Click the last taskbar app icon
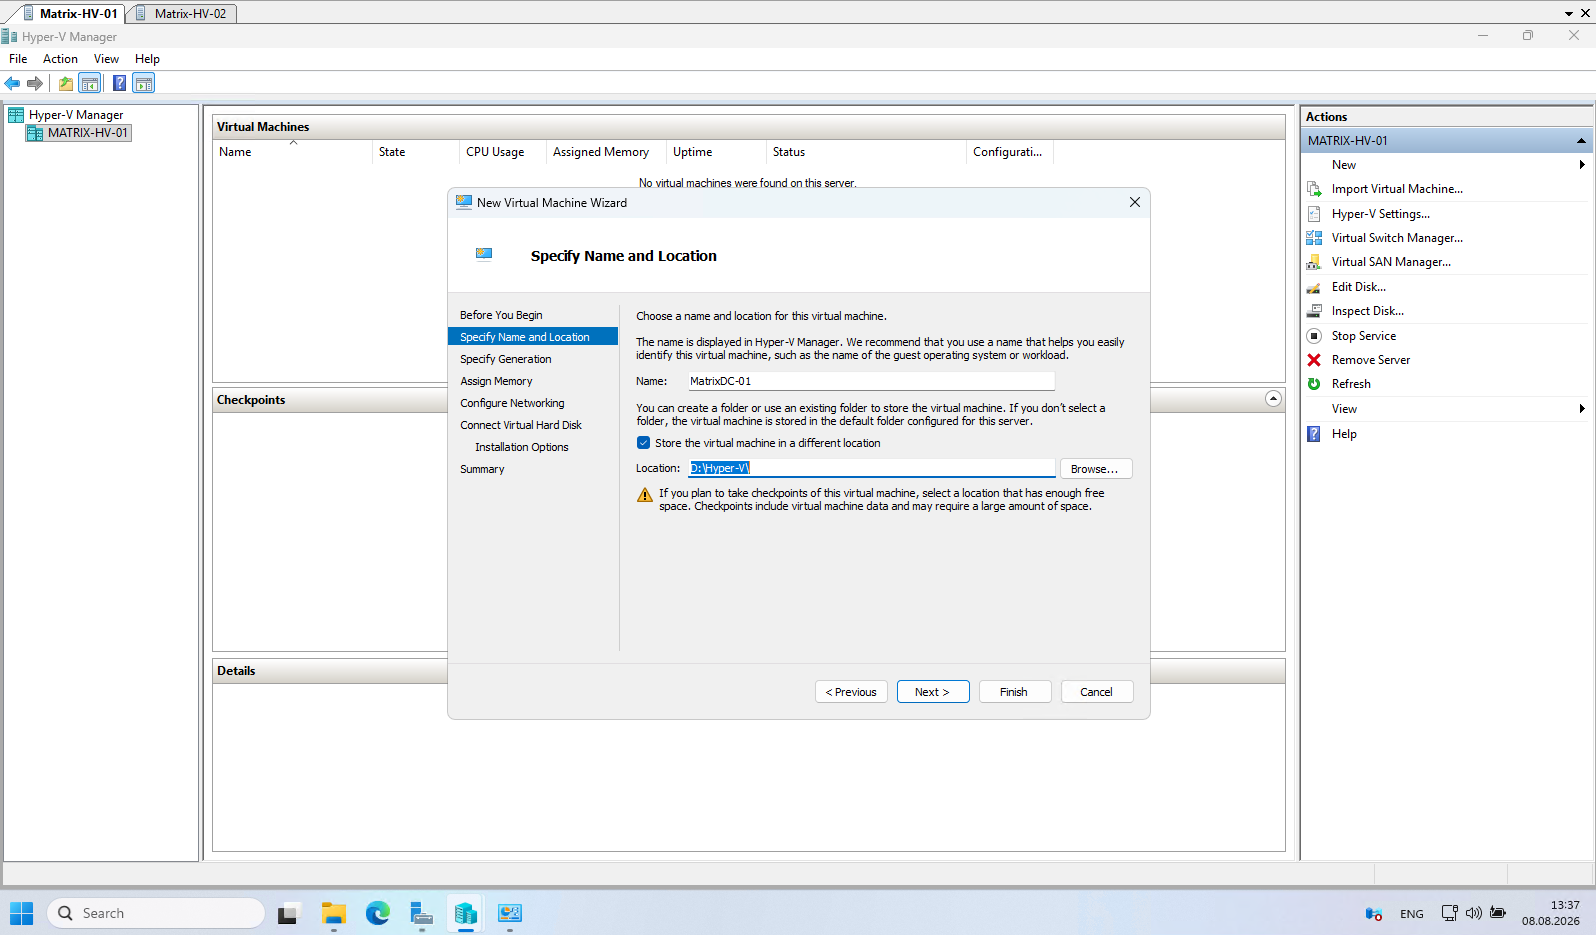Image resolution: width=1596 pixels, height=935 pixels. pyautogui.click(x=509, y=913)
